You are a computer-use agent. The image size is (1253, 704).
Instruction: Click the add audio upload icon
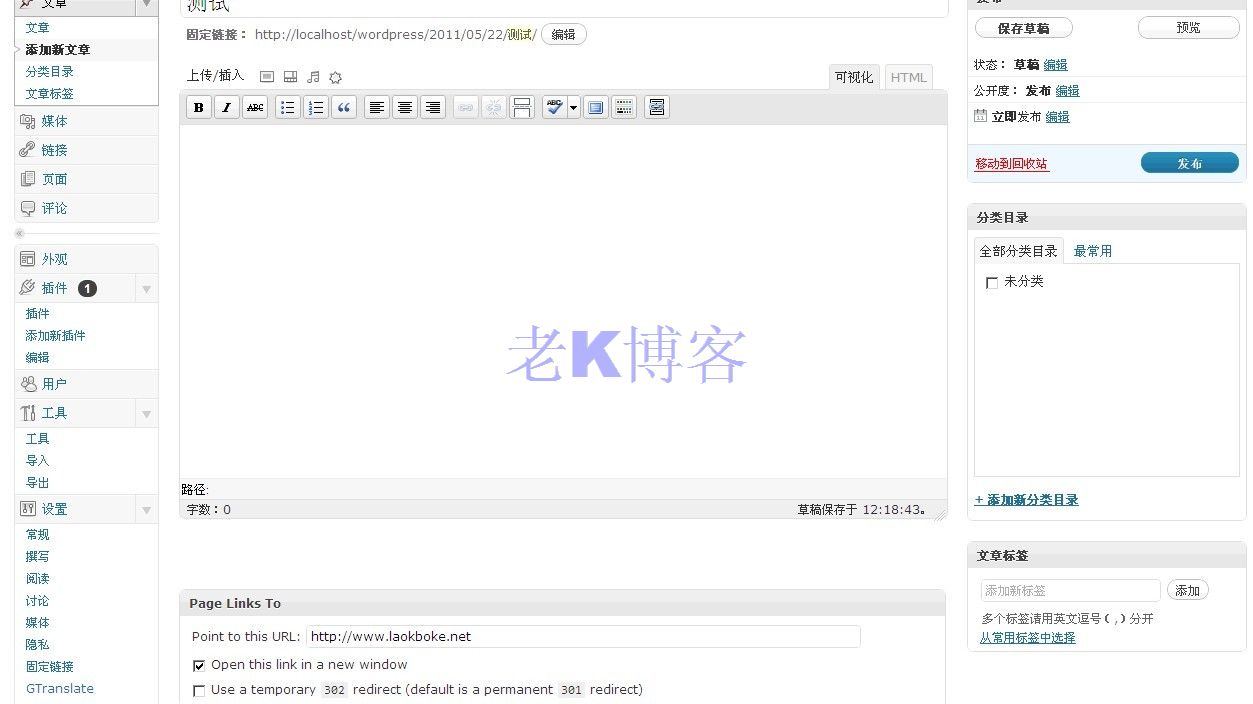click(x=313, y=77)
